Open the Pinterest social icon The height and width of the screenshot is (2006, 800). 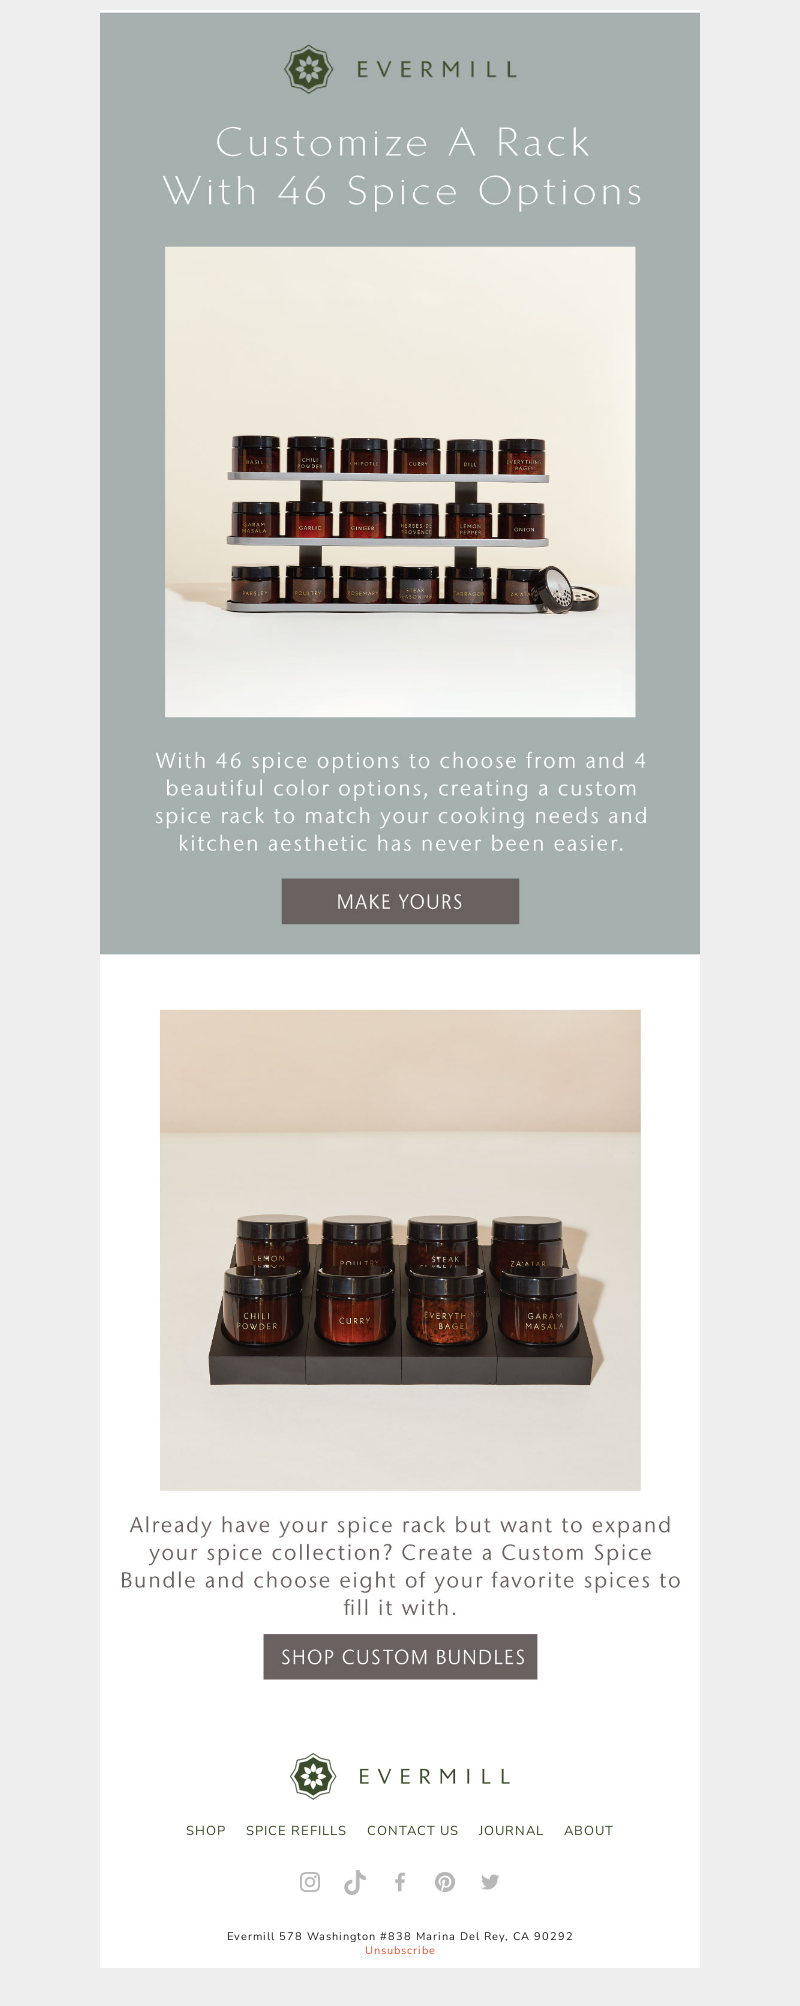(x=445, y=1881)
